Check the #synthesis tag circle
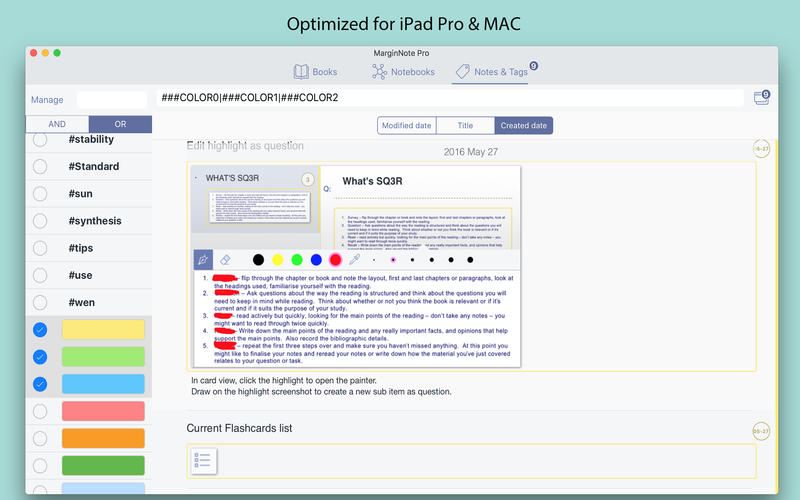The height and width of the screenshot is (500, 800). [40, 221]
